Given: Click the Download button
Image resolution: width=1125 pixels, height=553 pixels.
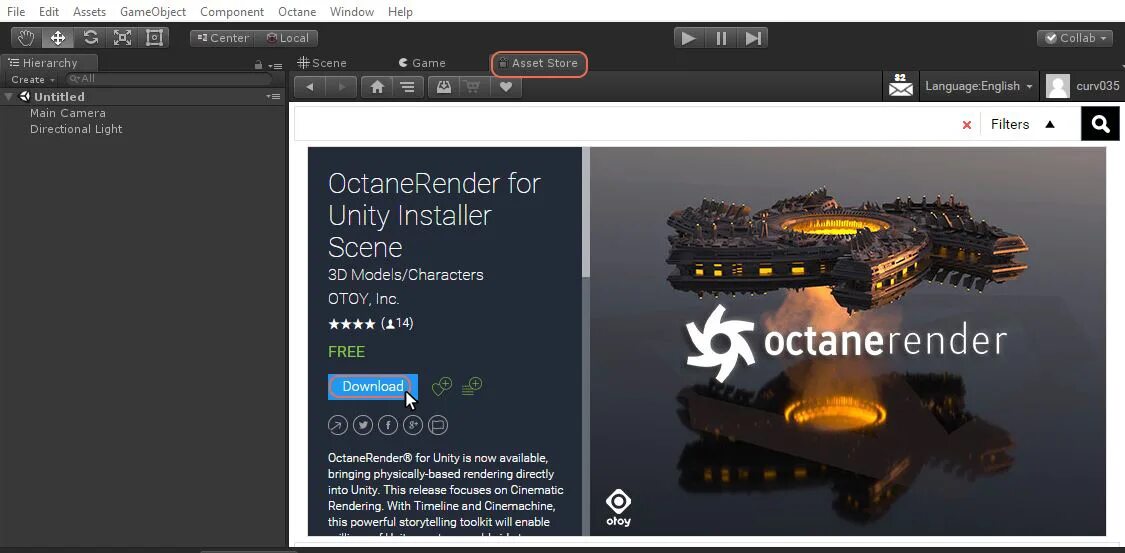Looking at the screenshot, I should [372, 387].
